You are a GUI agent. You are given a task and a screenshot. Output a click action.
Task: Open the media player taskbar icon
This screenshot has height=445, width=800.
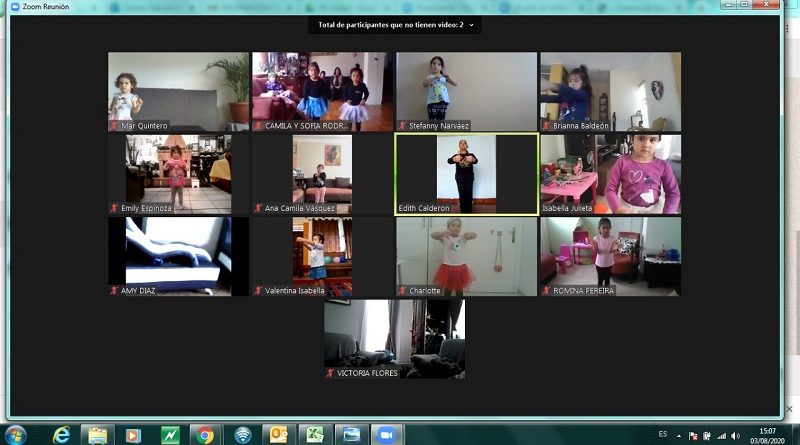(x=133, y=435)
